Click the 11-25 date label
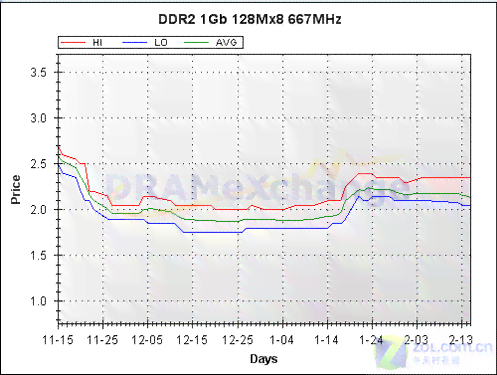 pos(103,340)
